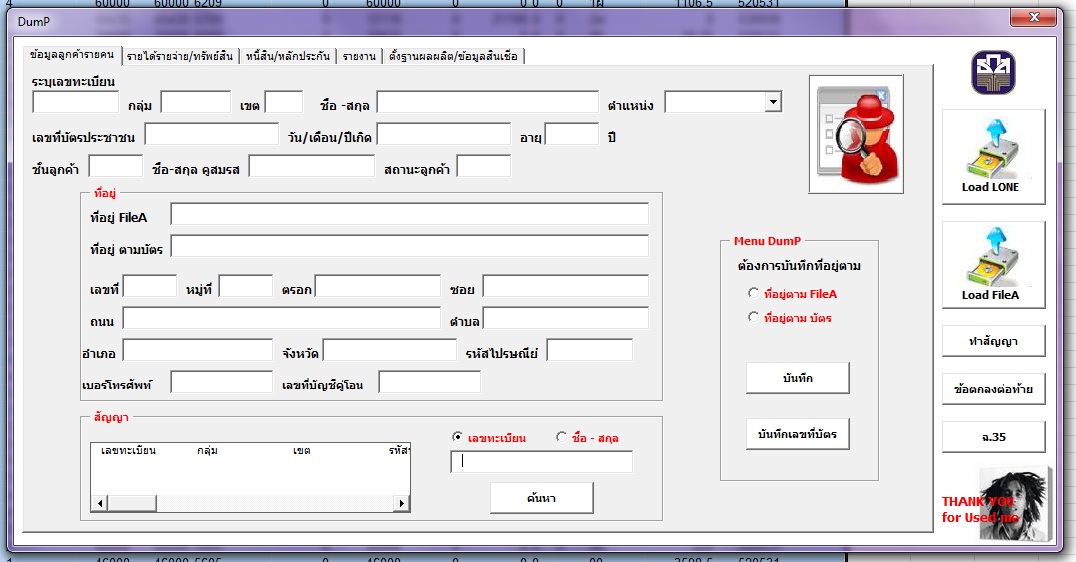1076x562 pixels.
Task: Choose เลขทะเบียน as the search mode
Action: click(x=458, y=437)
